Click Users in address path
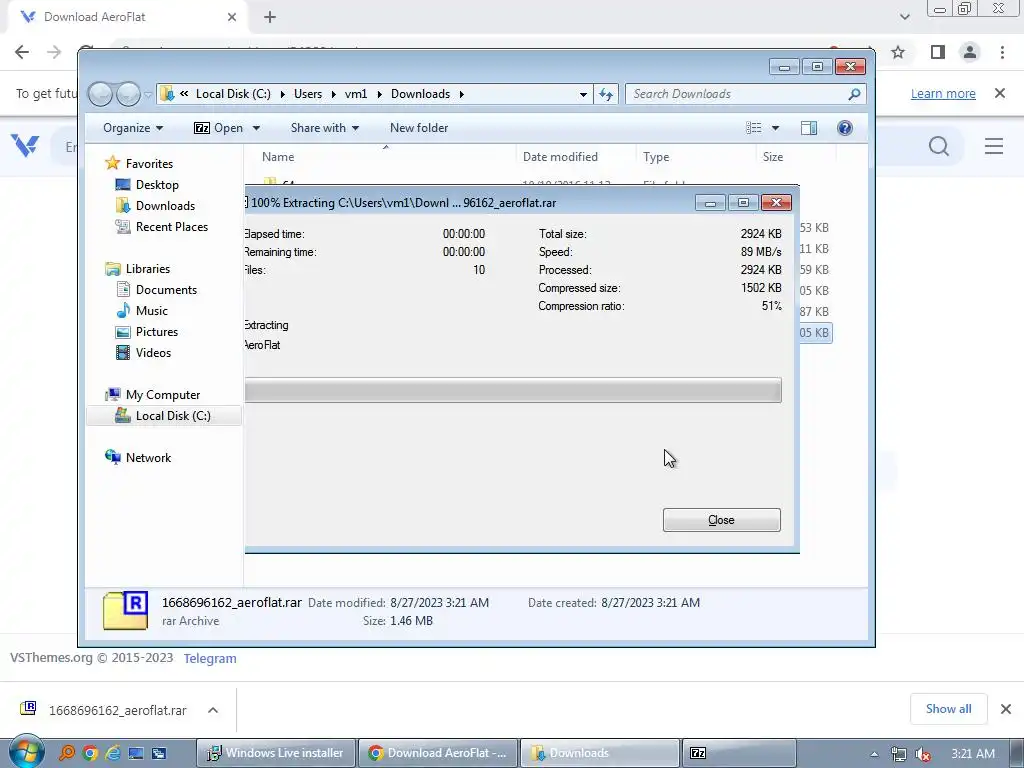This screenshot has width=1024, height=768. tap(308, 94)
